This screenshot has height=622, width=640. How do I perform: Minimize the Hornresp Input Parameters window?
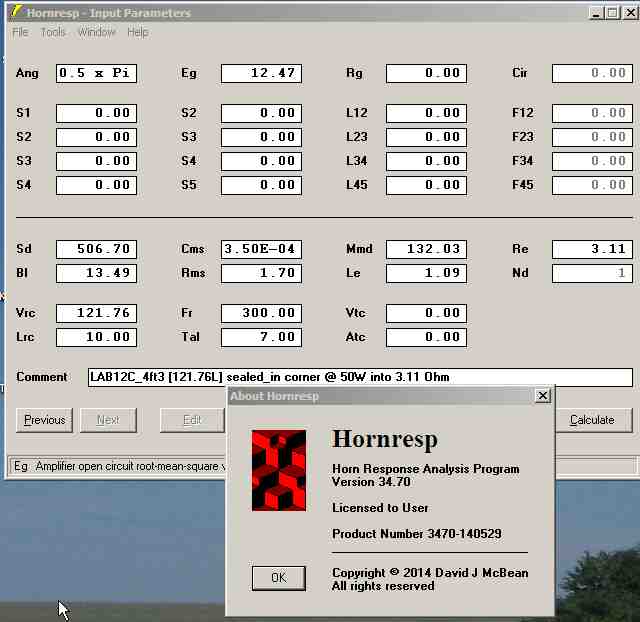click(x=596, y=13)
